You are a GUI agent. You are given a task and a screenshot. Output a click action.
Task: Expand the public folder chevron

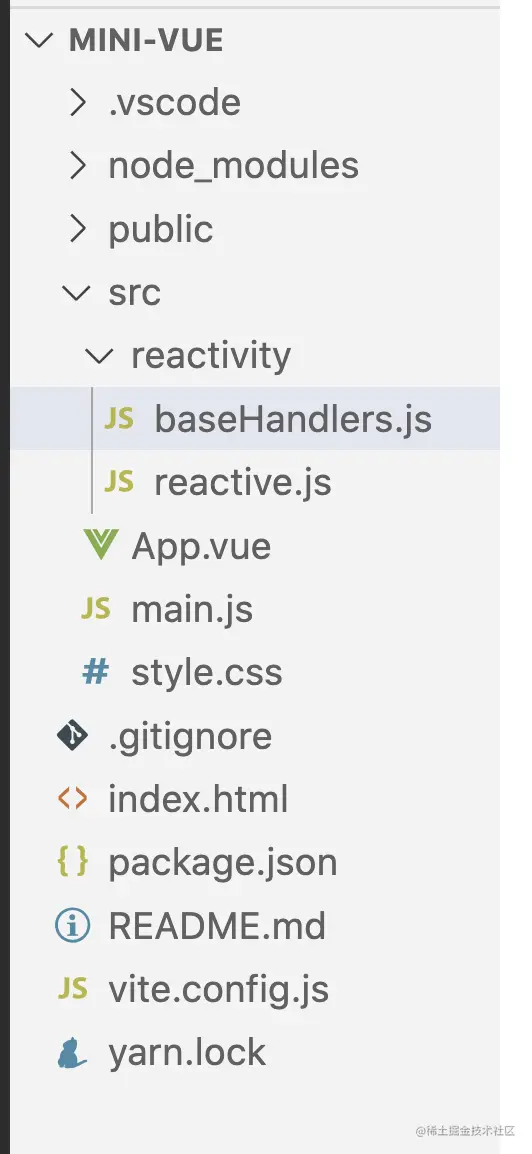tap(77, 229)
